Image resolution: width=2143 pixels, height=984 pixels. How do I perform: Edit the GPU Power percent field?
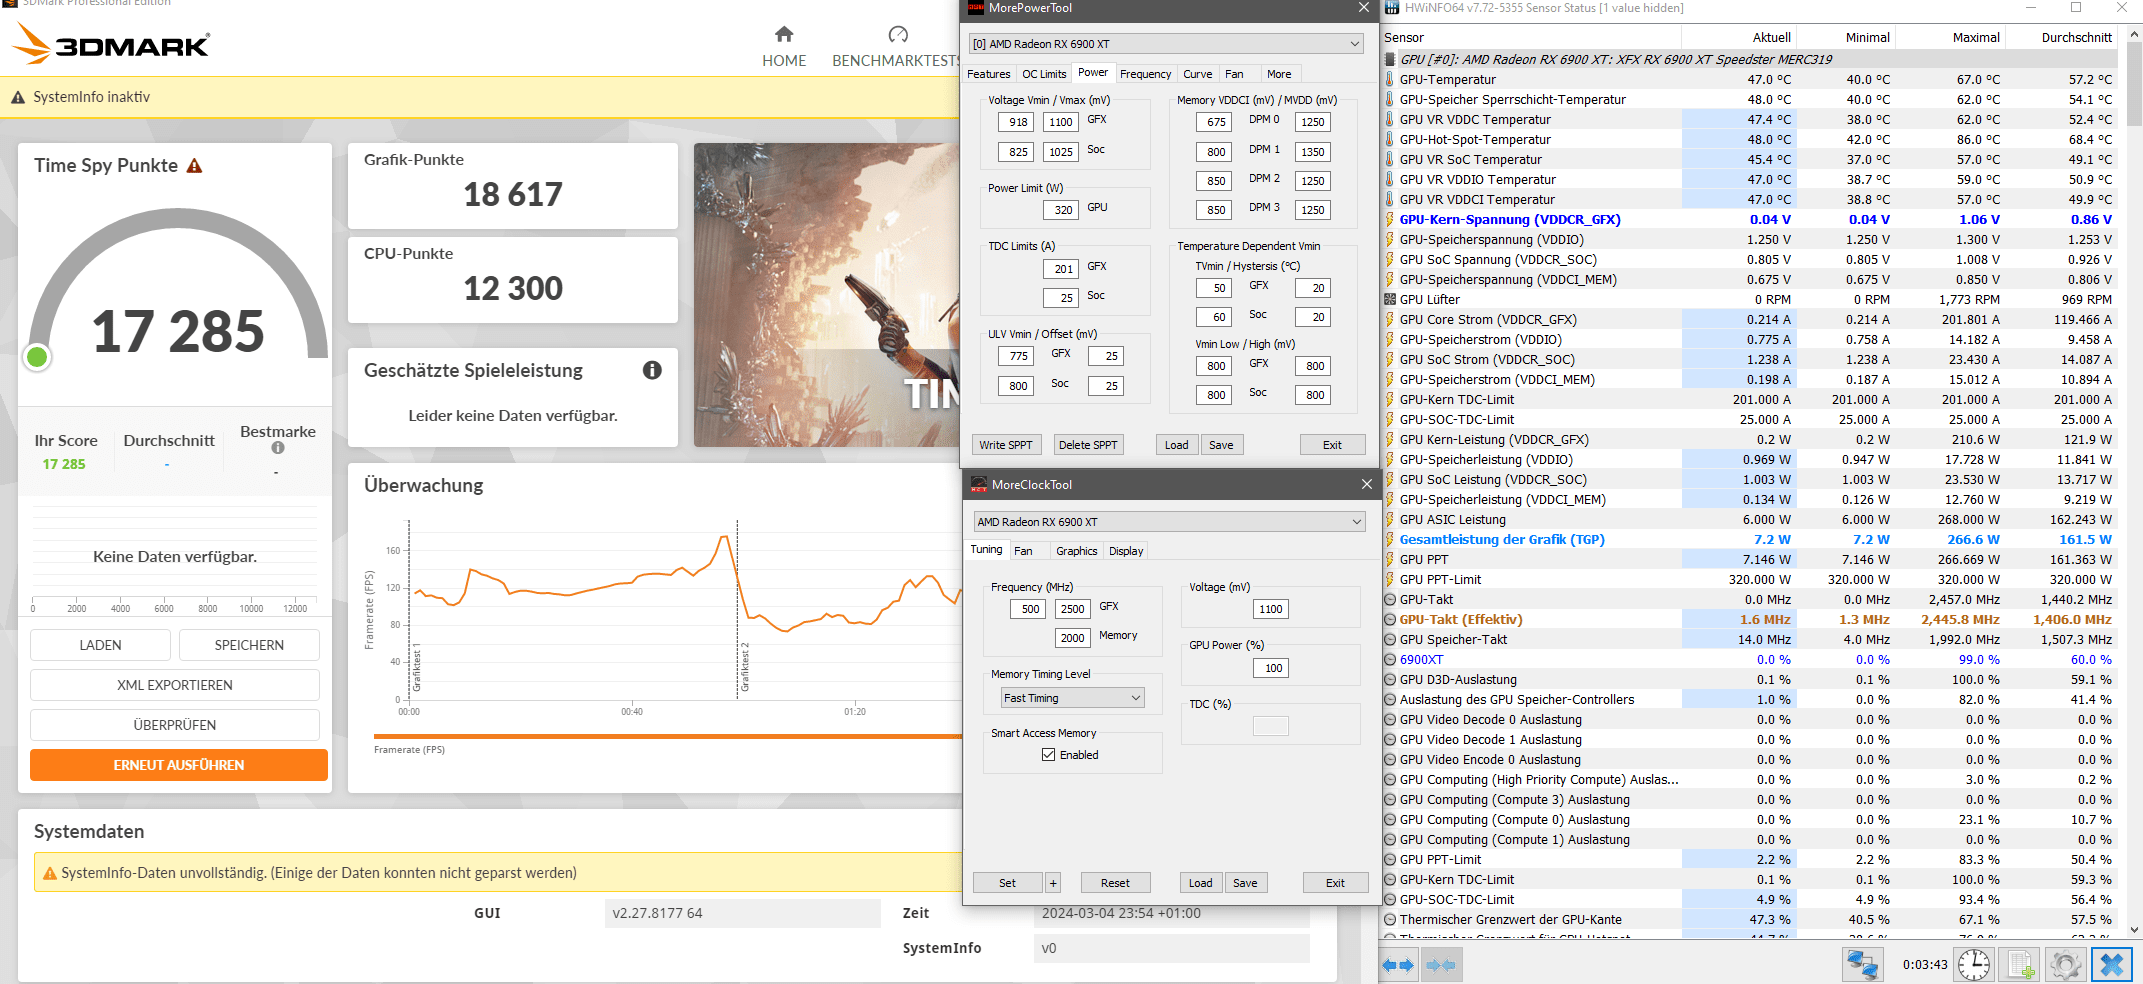[x=1271, y=668]
